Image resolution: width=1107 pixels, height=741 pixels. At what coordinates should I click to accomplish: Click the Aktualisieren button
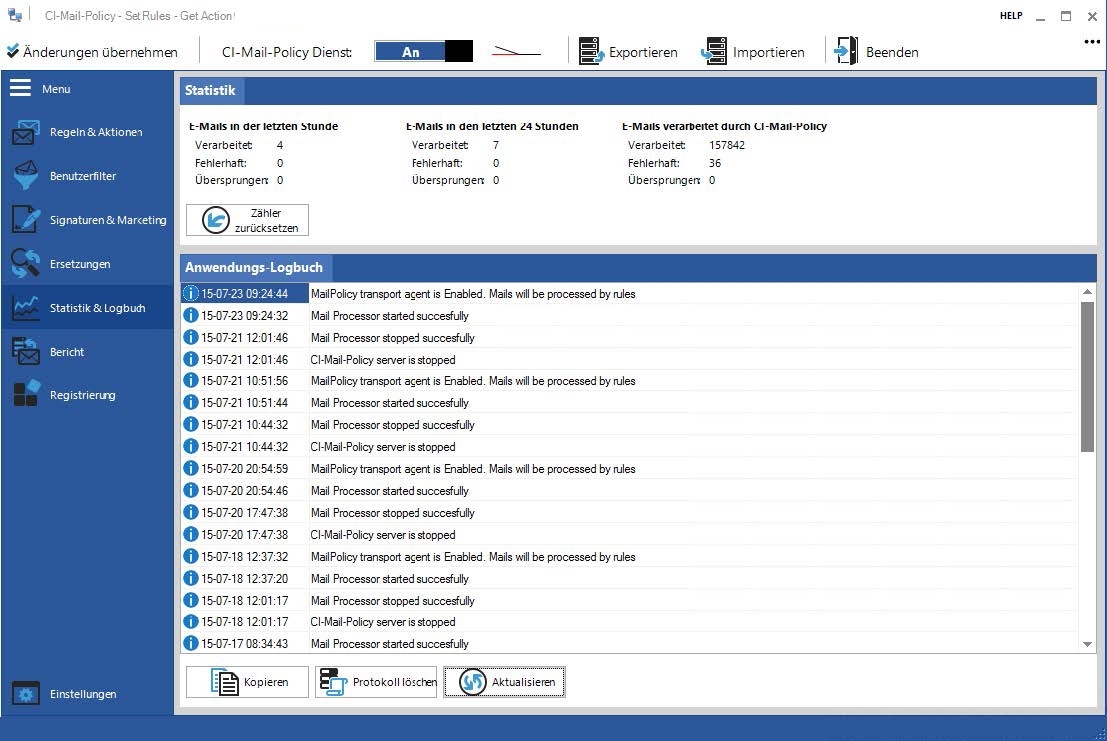click(504, 682)
